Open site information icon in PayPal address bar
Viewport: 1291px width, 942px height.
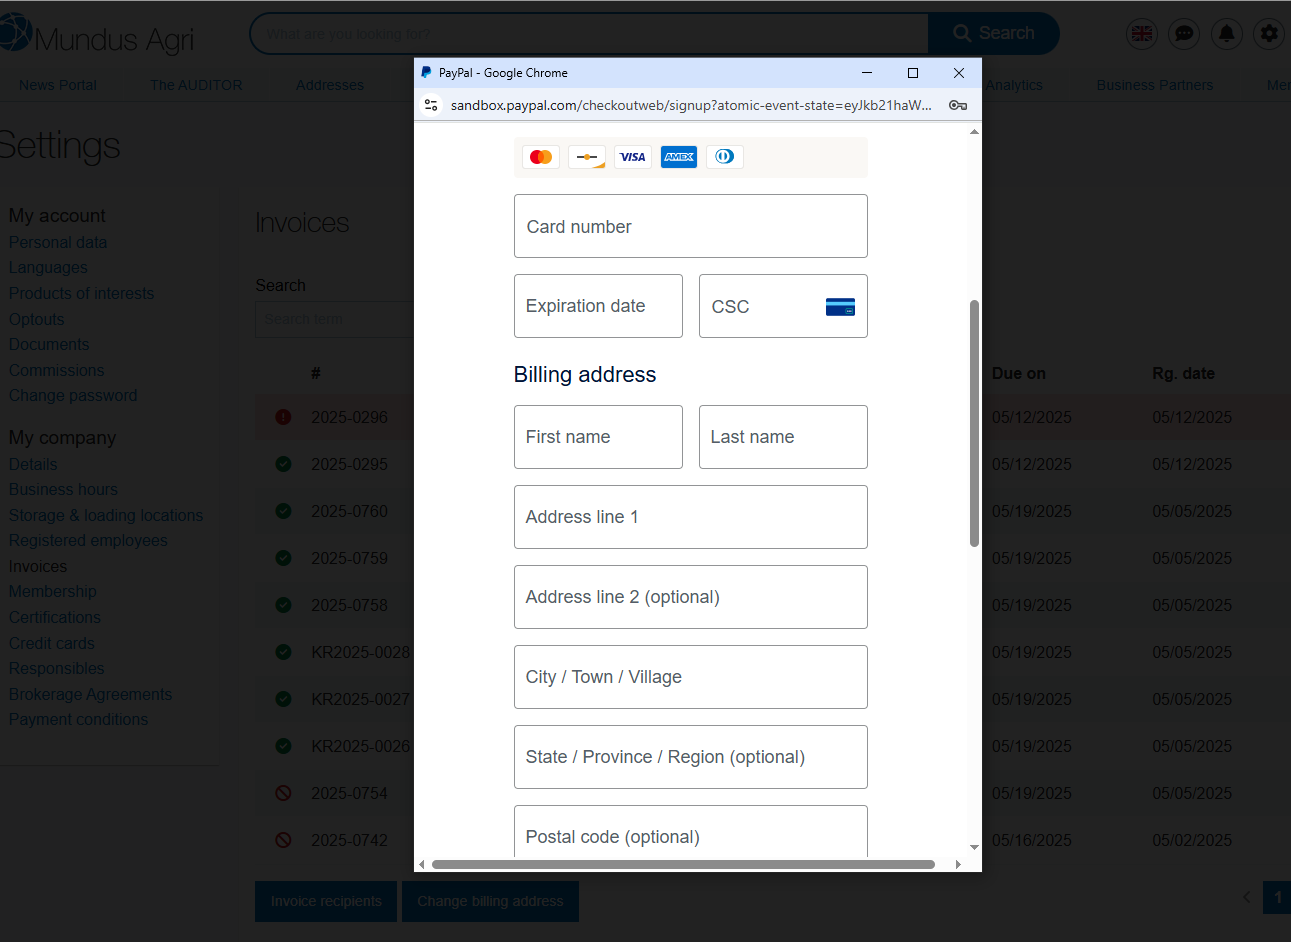pyautogui.click(x=431, y=105)
